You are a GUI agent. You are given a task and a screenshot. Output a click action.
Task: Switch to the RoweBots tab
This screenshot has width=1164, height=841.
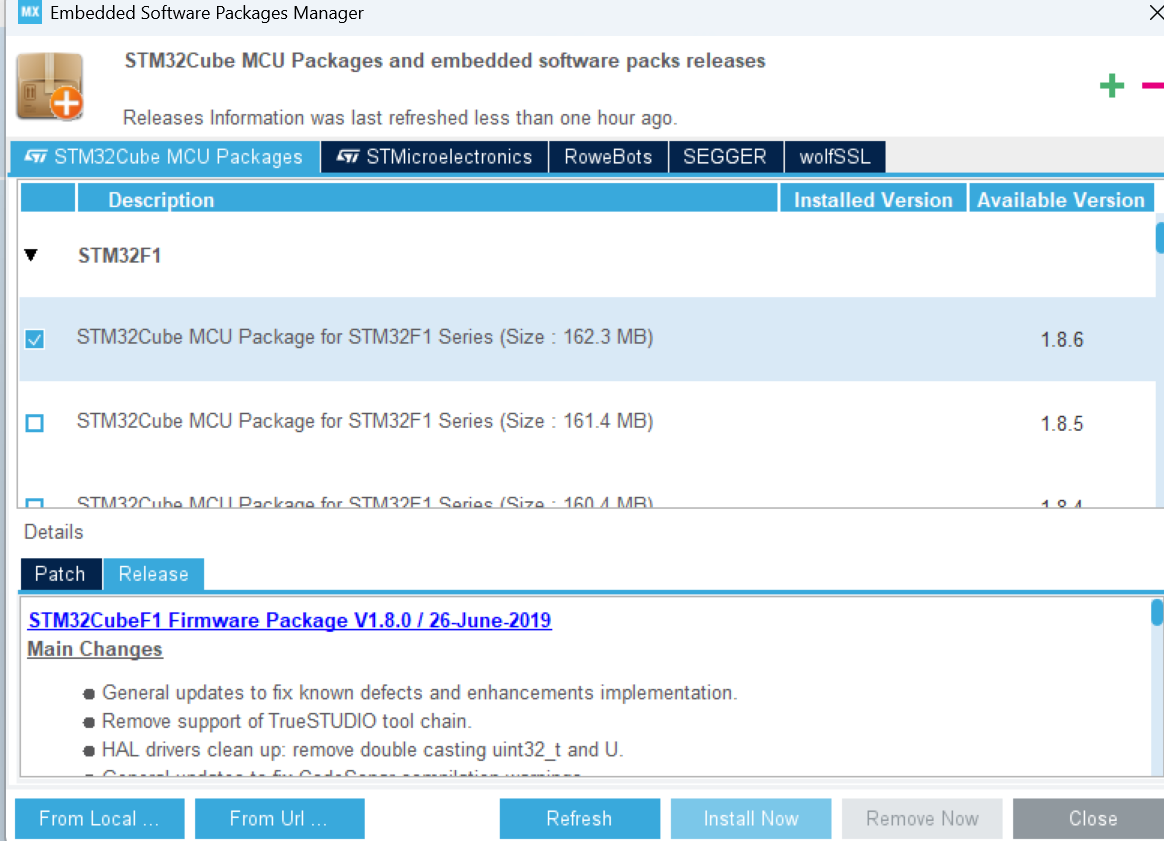(x=608, y=157)
